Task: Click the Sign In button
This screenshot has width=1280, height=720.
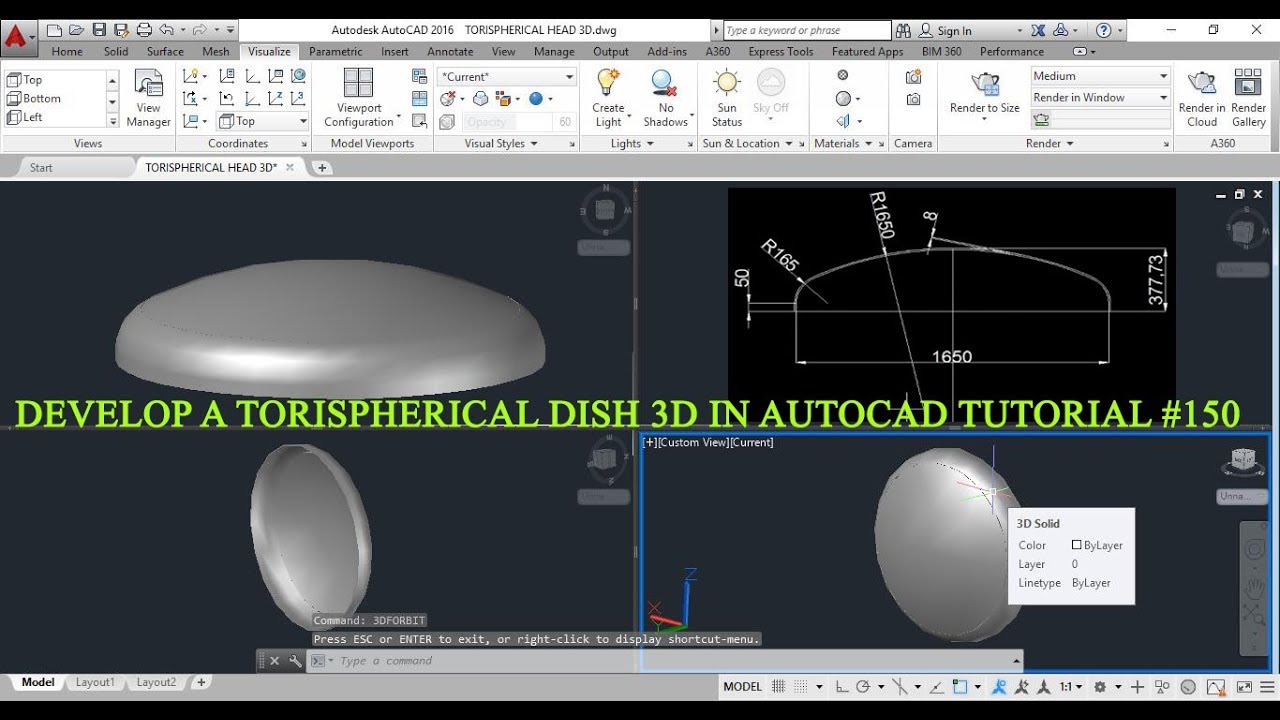Action: [x=946, y=31]
